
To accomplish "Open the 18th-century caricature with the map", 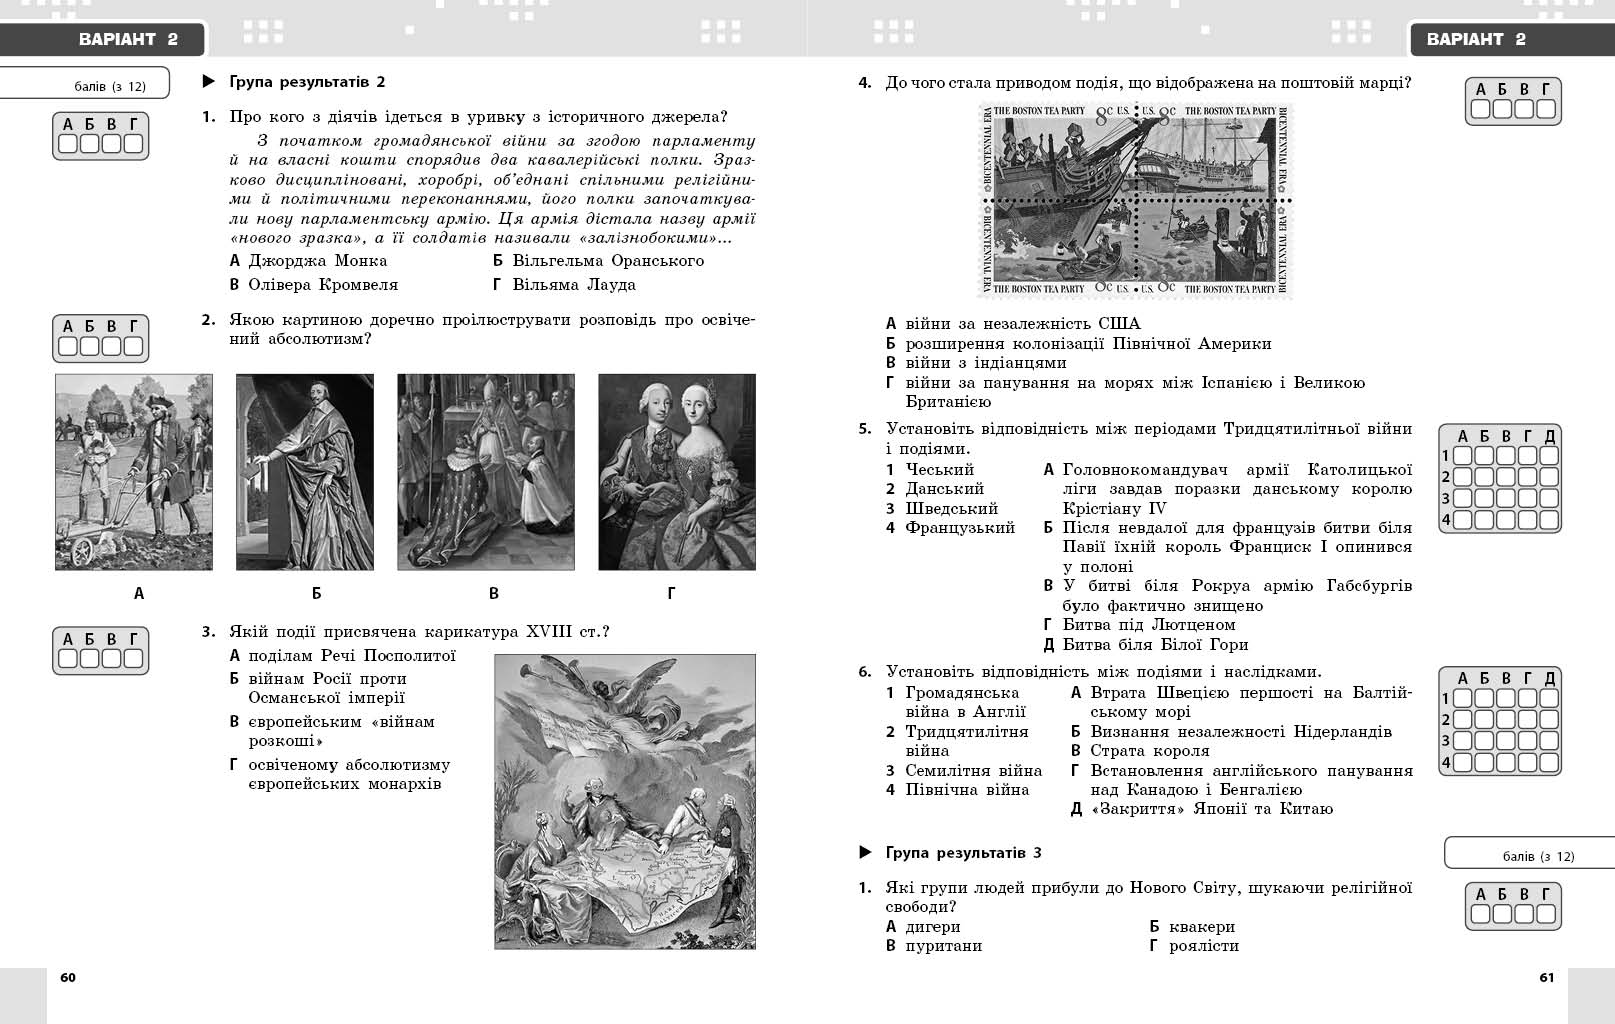I will click(625, 801).
